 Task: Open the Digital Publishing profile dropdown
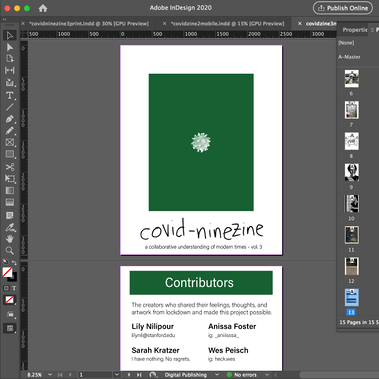(x=217, y=375)
